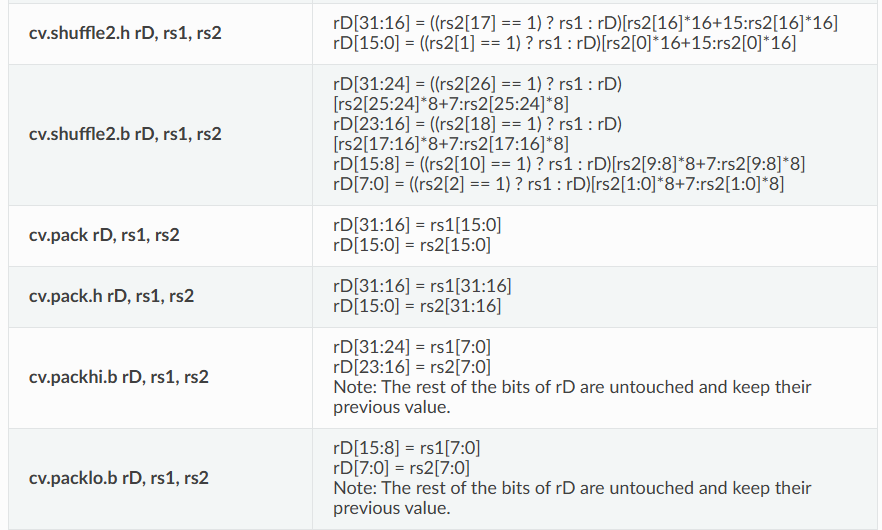Click the text rD[31:24] = rs1[7:0]
The height and width of the screenshot is (530, 882).
tap(412, 347)
